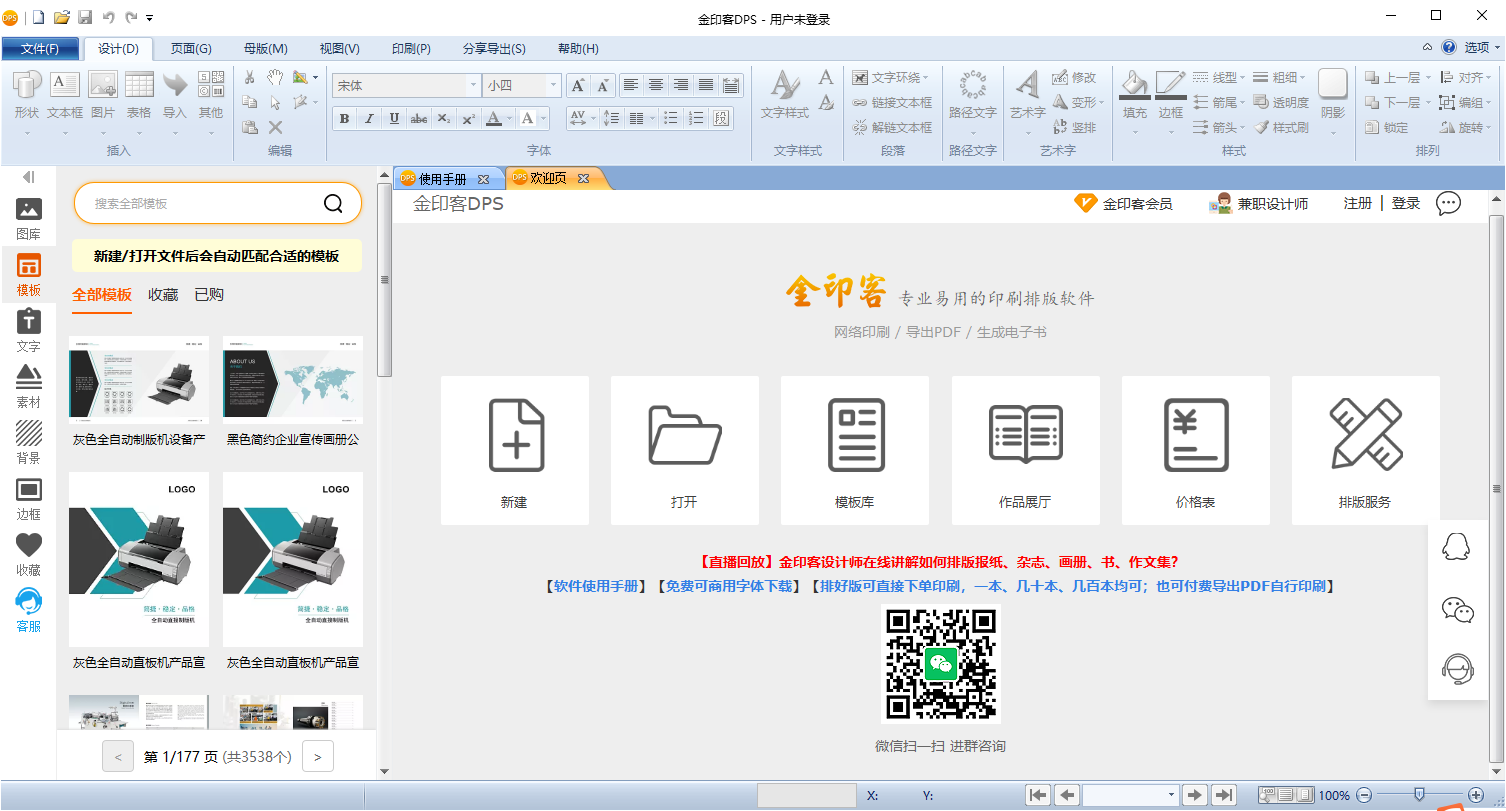Click the 新建 new document icon
The image size is (1506, 811).
514,450
